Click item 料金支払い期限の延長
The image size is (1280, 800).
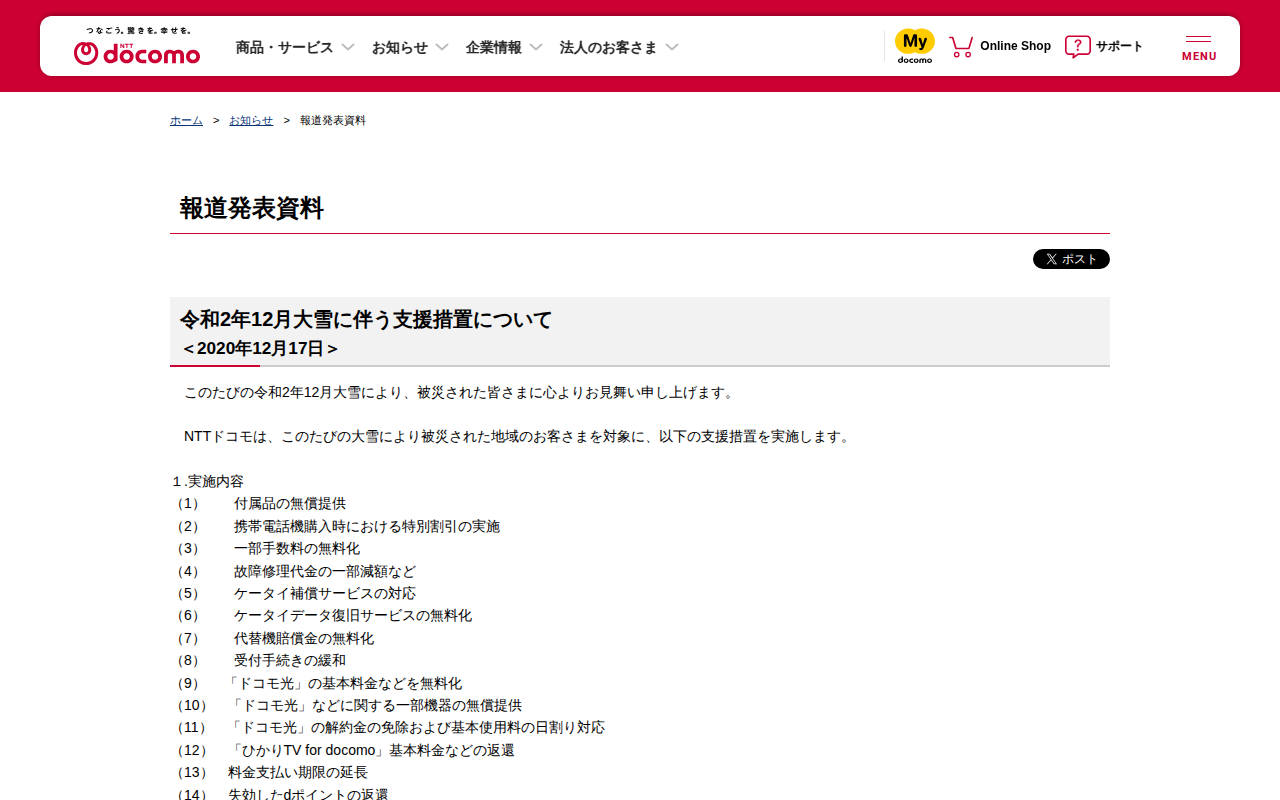pyautogui.click(x=298, y=773)
